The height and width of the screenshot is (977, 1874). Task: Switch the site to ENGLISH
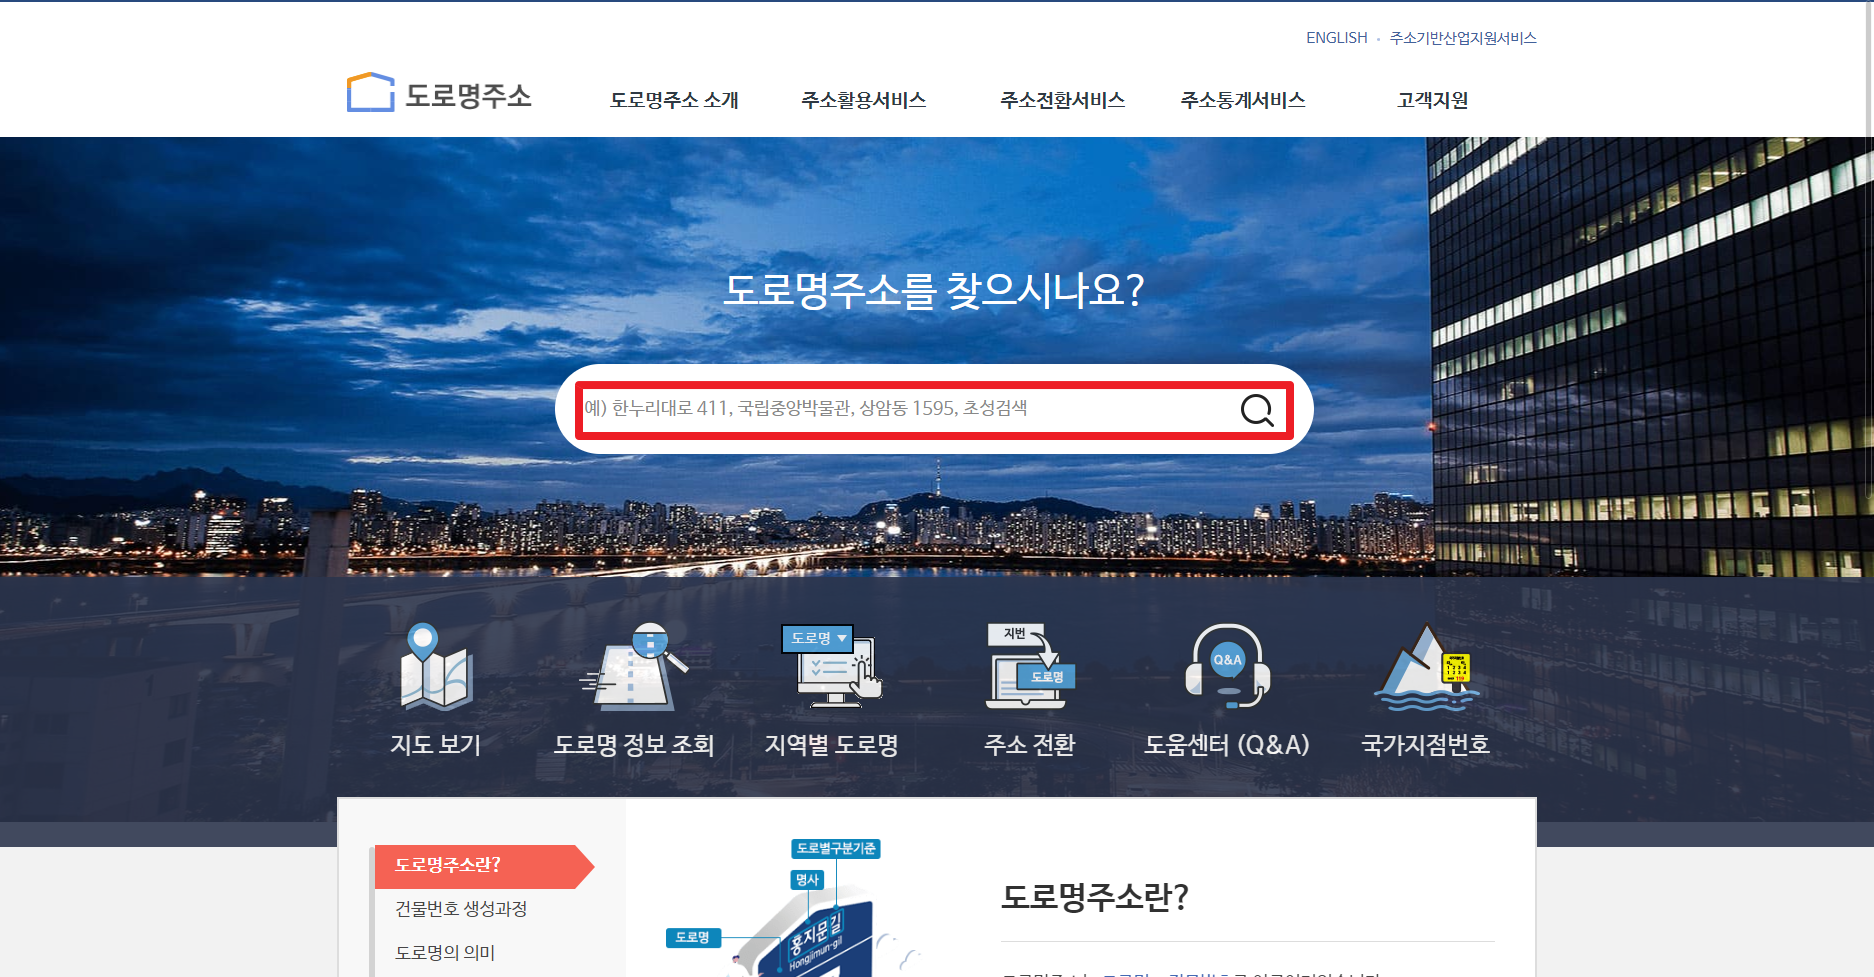point(1336,38)
